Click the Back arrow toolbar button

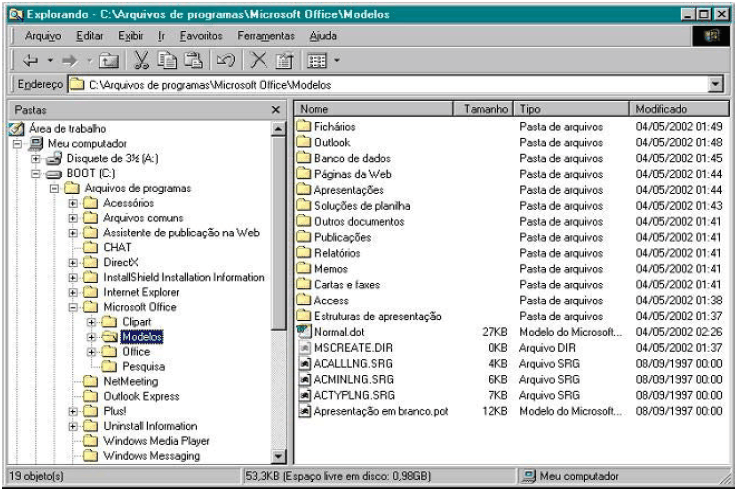[29, 60]
